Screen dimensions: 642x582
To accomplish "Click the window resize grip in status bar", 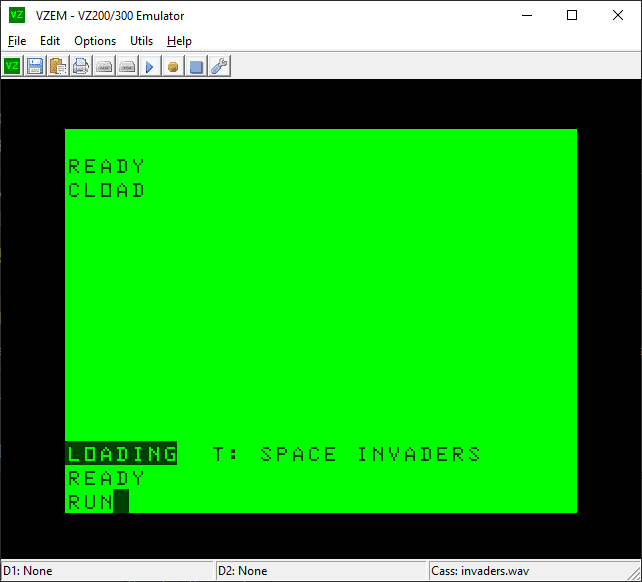I will pos(635,573).
